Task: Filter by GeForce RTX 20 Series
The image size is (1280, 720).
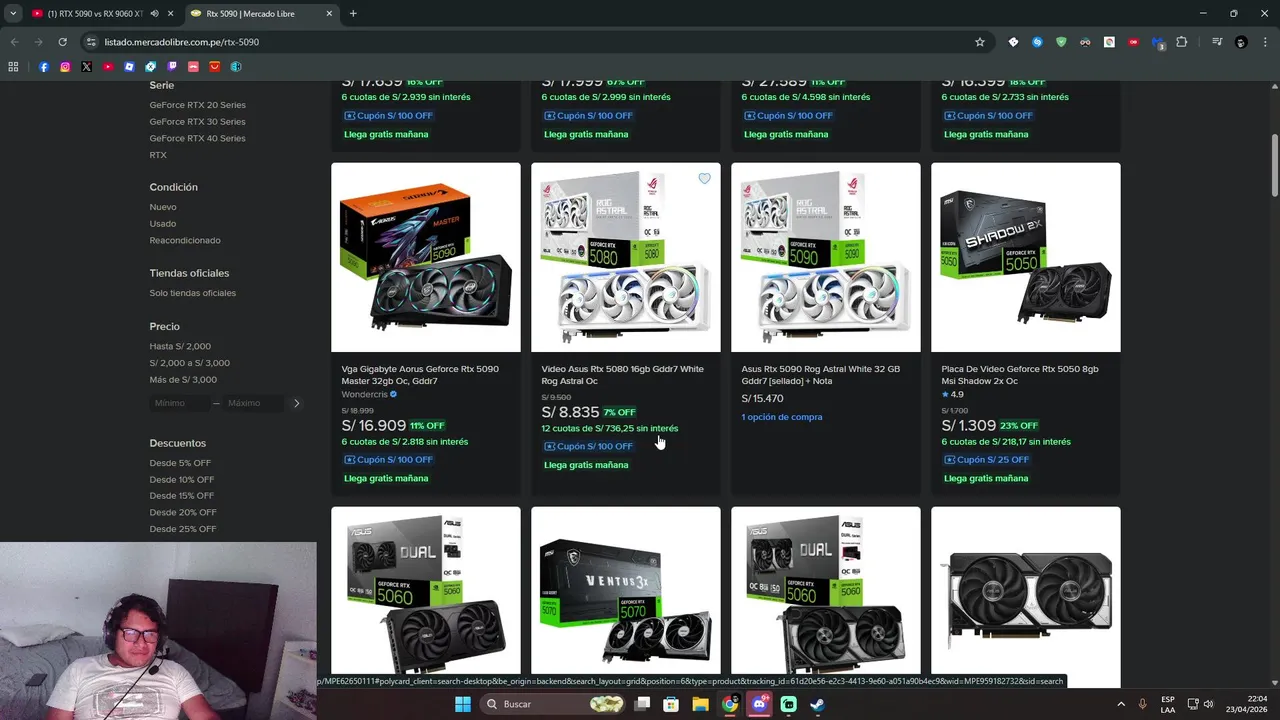Action: click(x=198, y=105)
